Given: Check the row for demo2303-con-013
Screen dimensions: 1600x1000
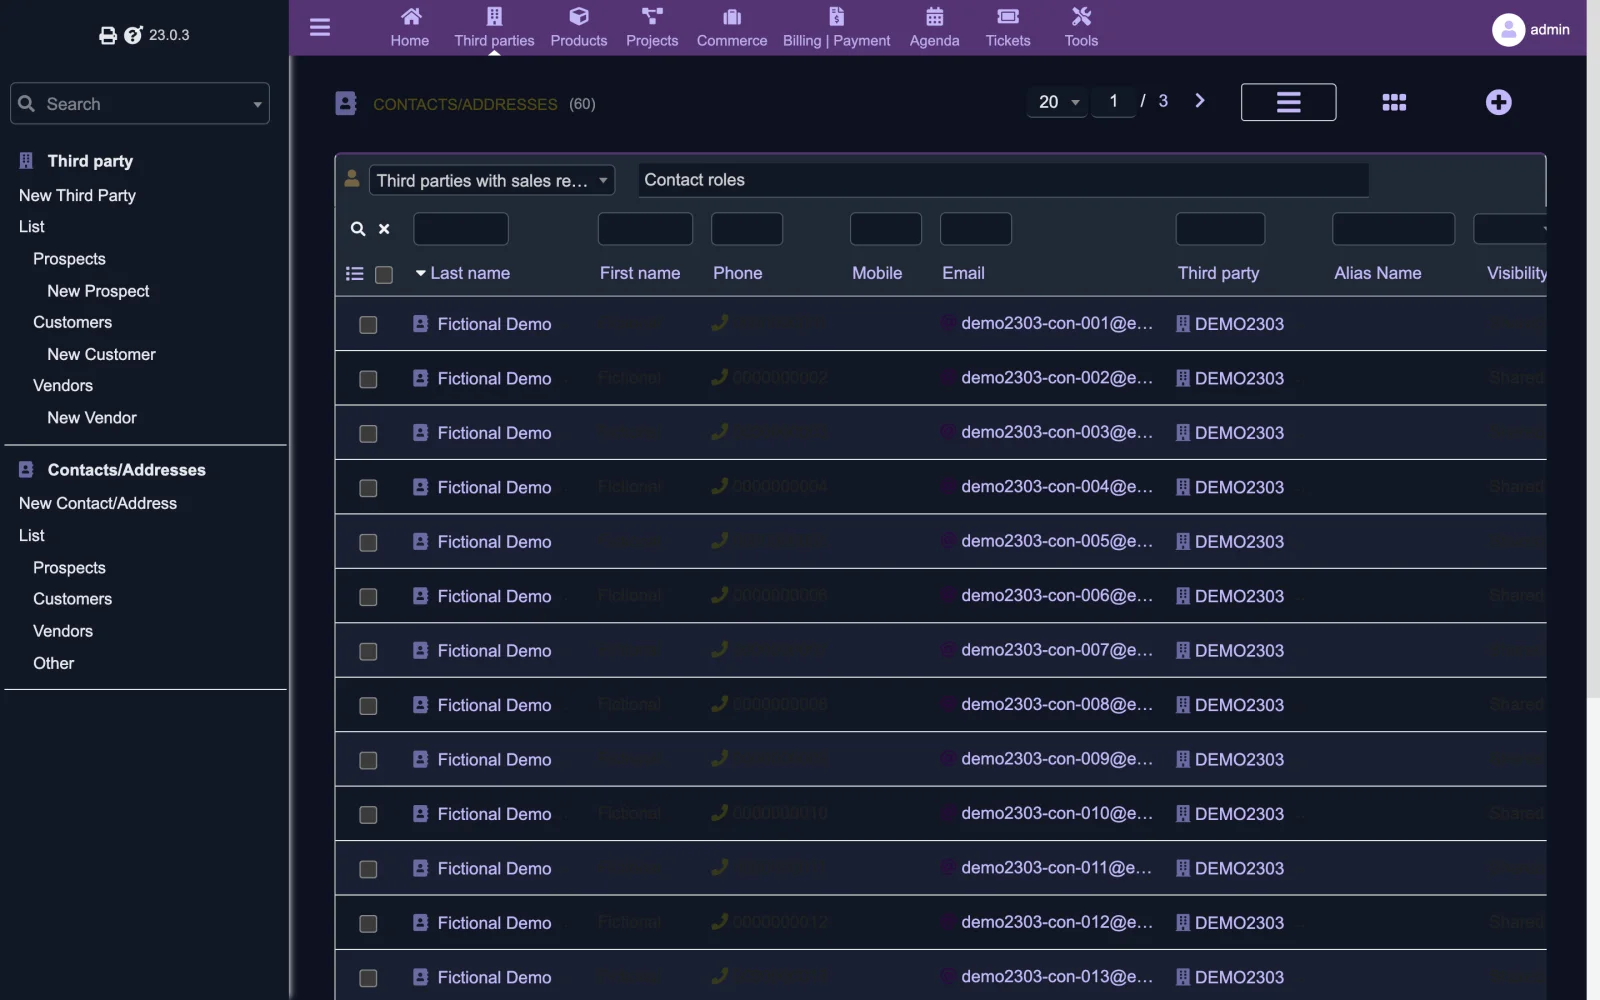Looking at the screenshot, I should (x=368, y=979).
